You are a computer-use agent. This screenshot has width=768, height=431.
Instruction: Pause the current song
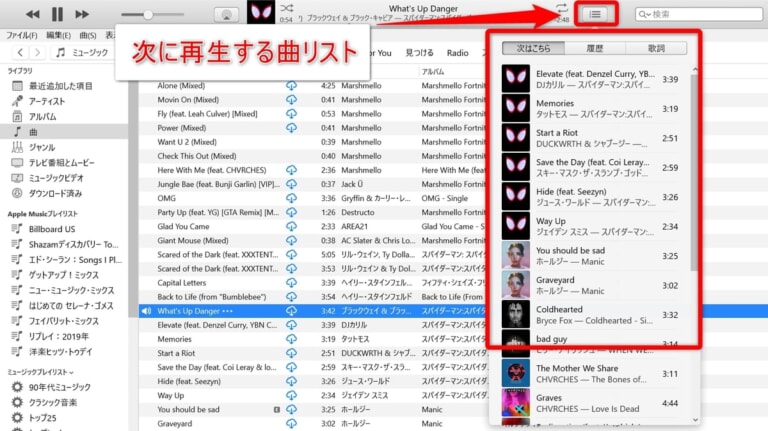tap(57, 14)
